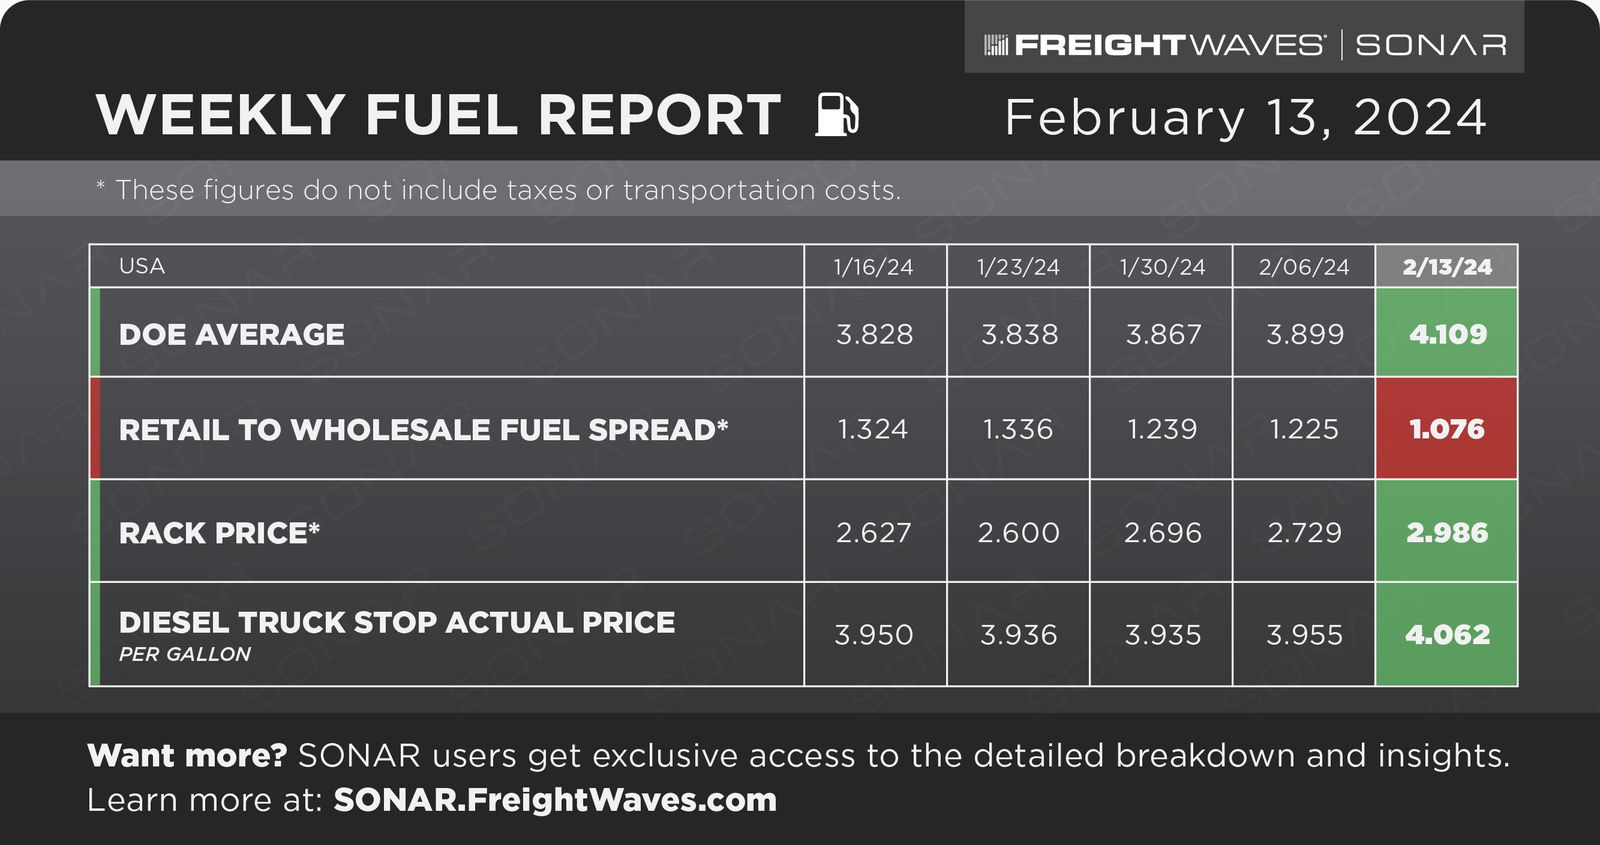The width and height of the screenshot is (1600, 845).
Task: Select the Retail to Wholesale Fuel Spread label
Action: coord(423,430)
